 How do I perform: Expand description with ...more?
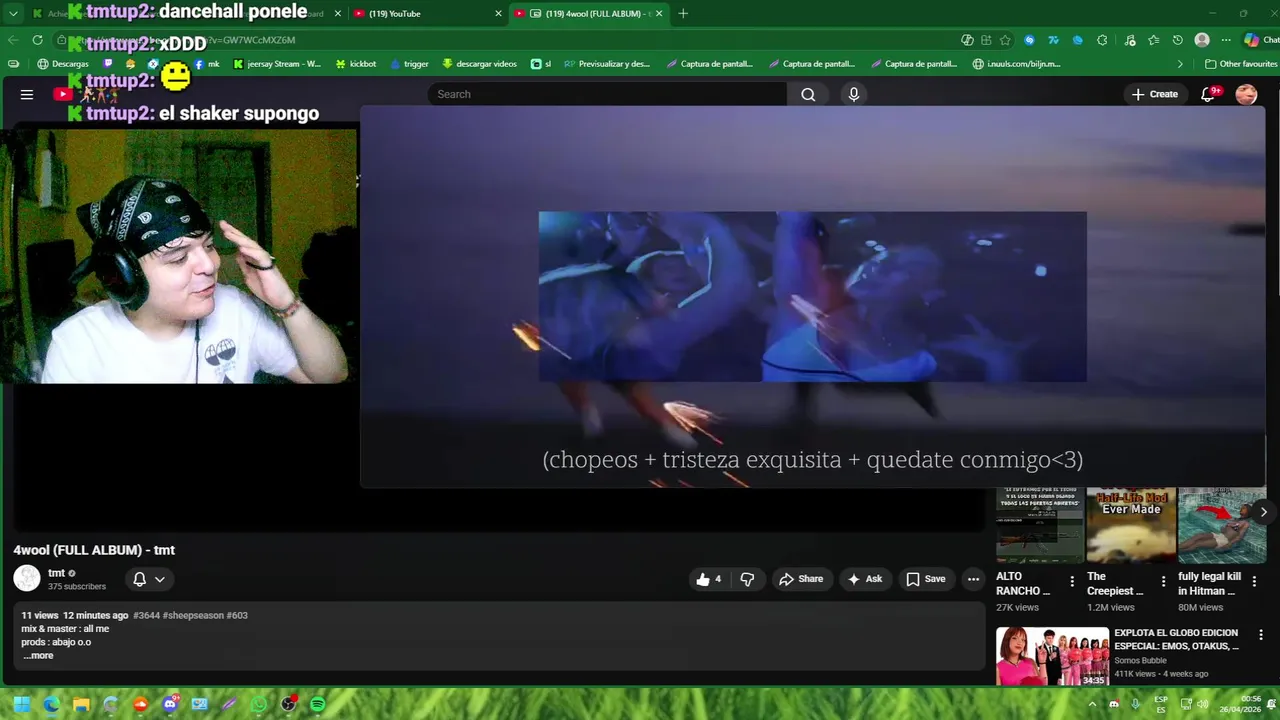[38, 656]
